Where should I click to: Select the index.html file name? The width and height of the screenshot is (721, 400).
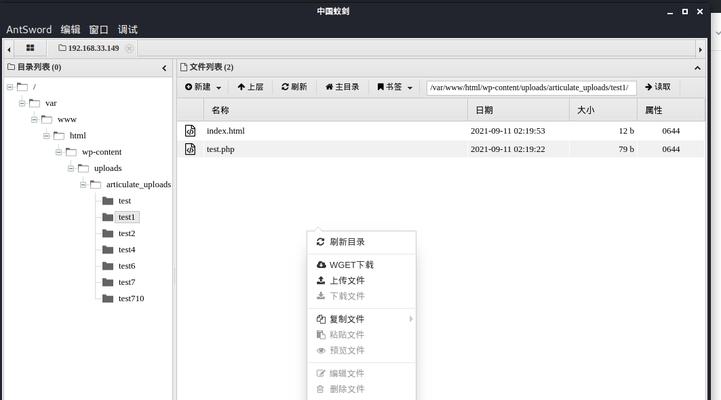tap(226, 131)
